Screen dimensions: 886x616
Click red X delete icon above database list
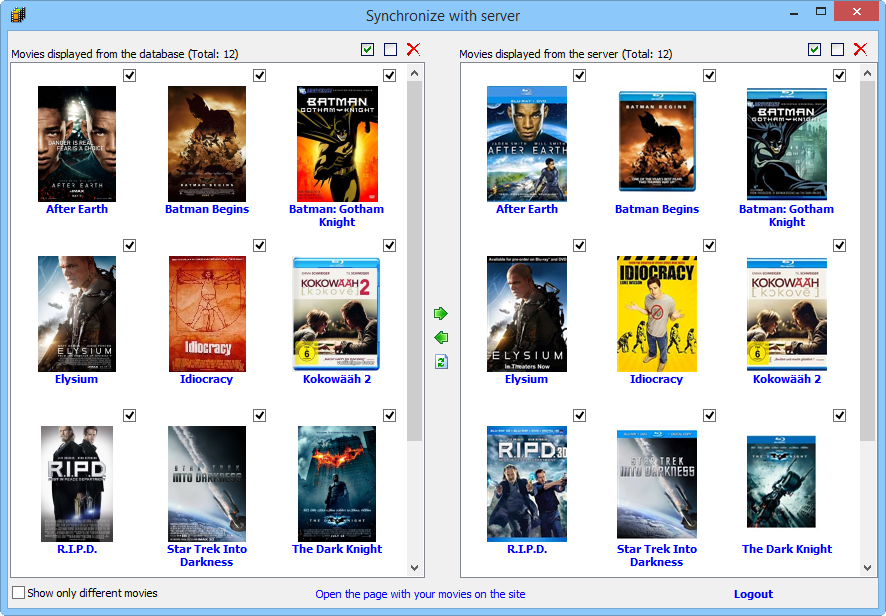[414, 49]
